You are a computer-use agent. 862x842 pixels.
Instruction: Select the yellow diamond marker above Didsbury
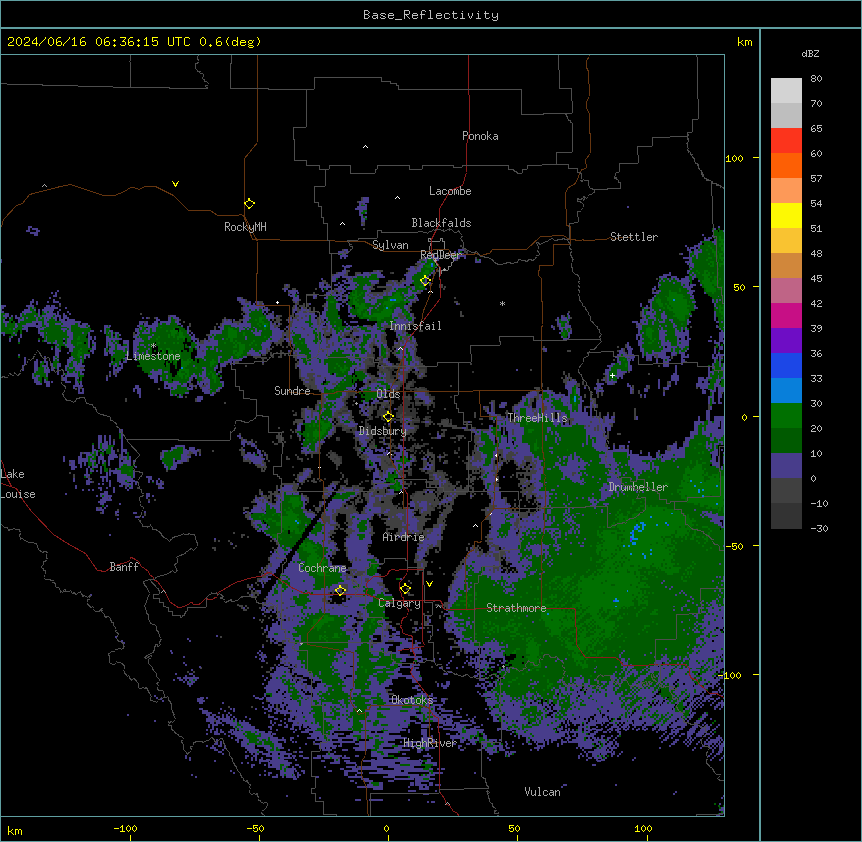pyautogui.click(x=388, y=417)
